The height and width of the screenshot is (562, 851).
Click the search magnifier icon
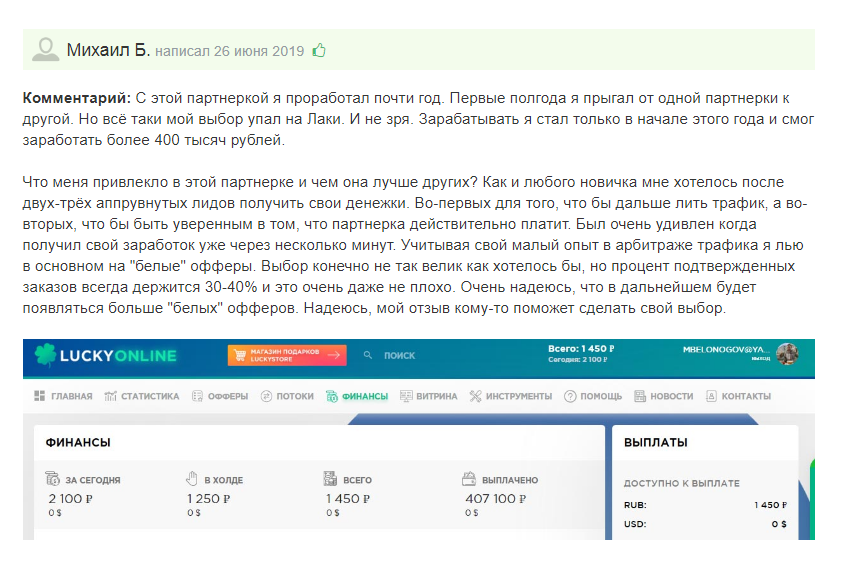tap(368, 355)
